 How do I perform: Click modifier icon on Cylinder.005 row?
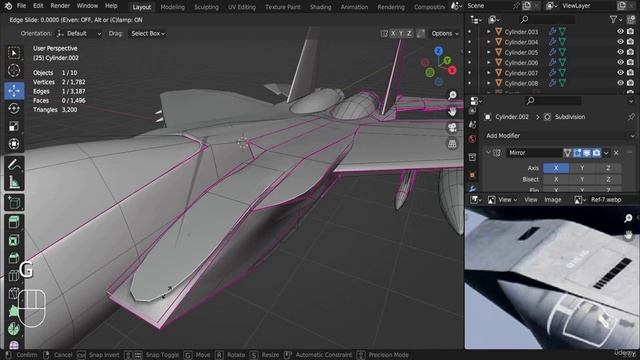(553, 52)
